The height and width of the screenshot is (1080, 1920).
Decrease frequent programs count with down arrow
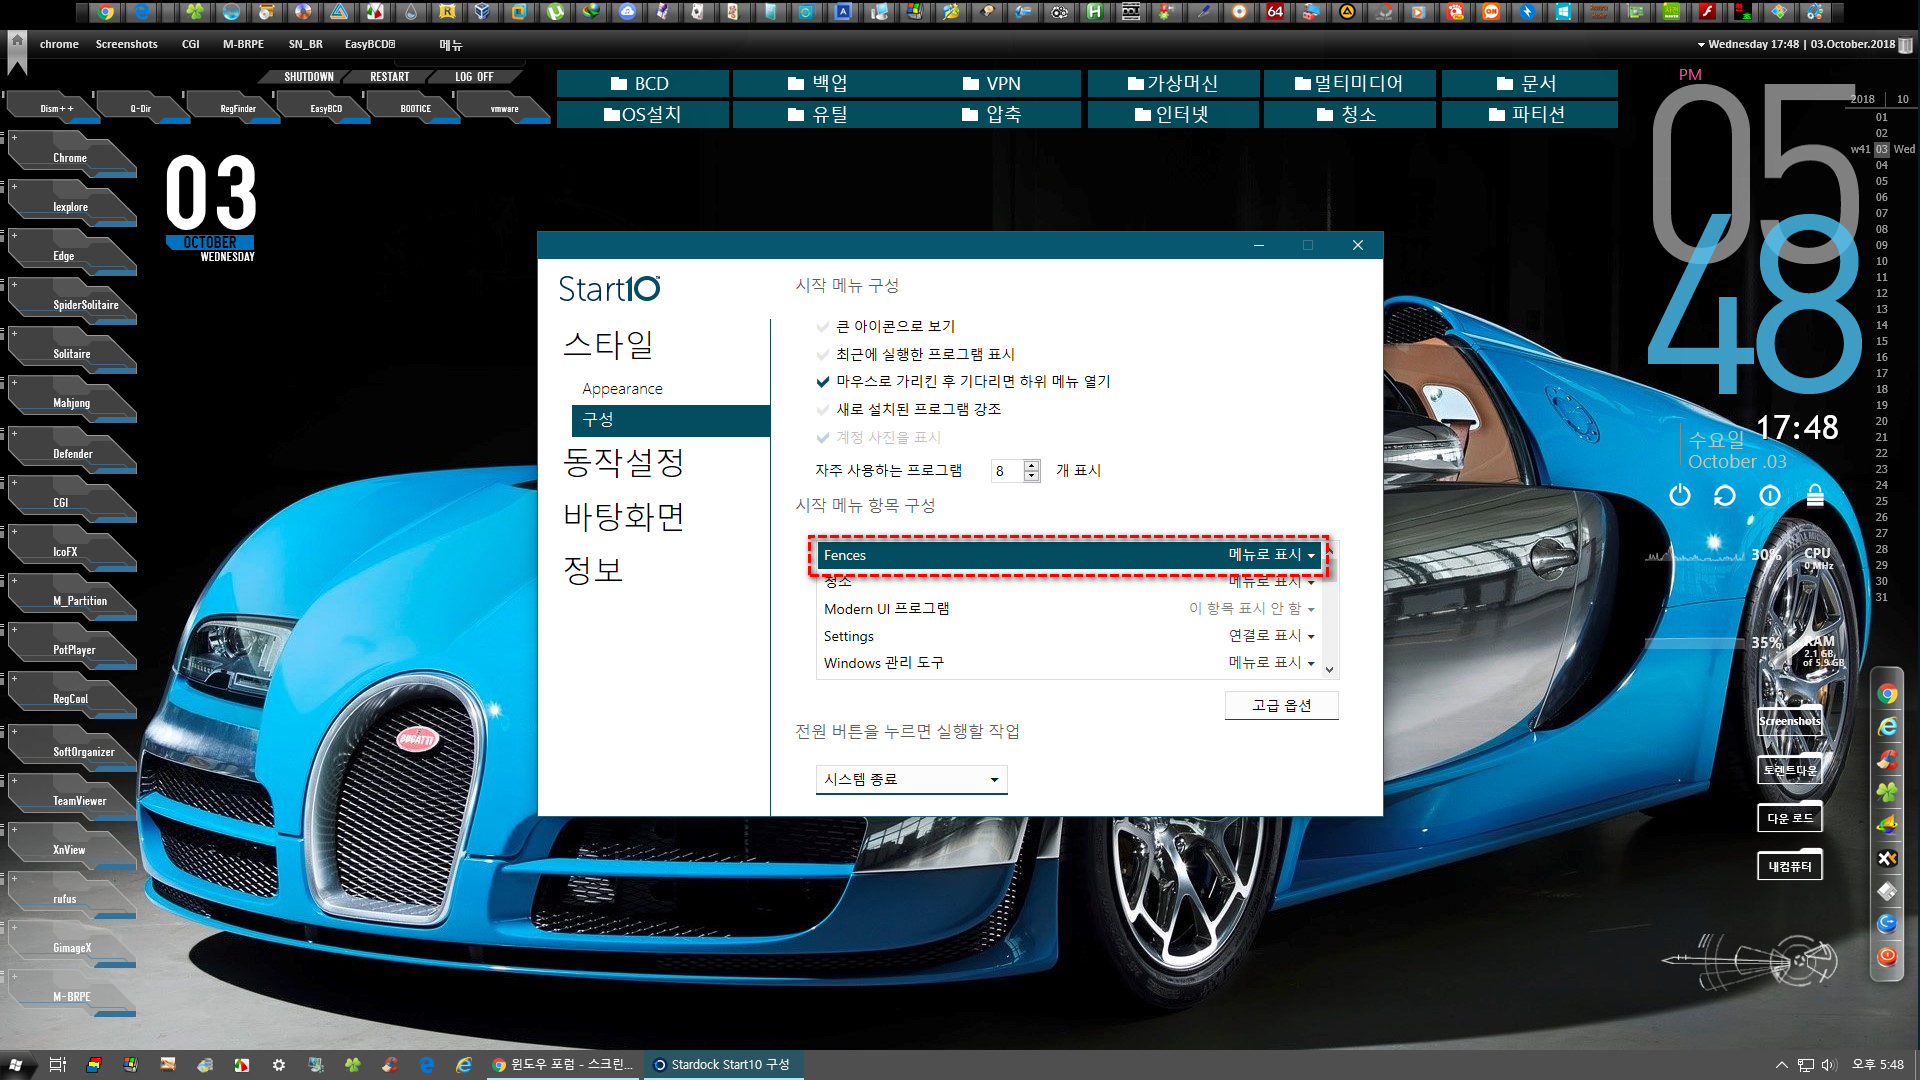[x=1032, y=476]
